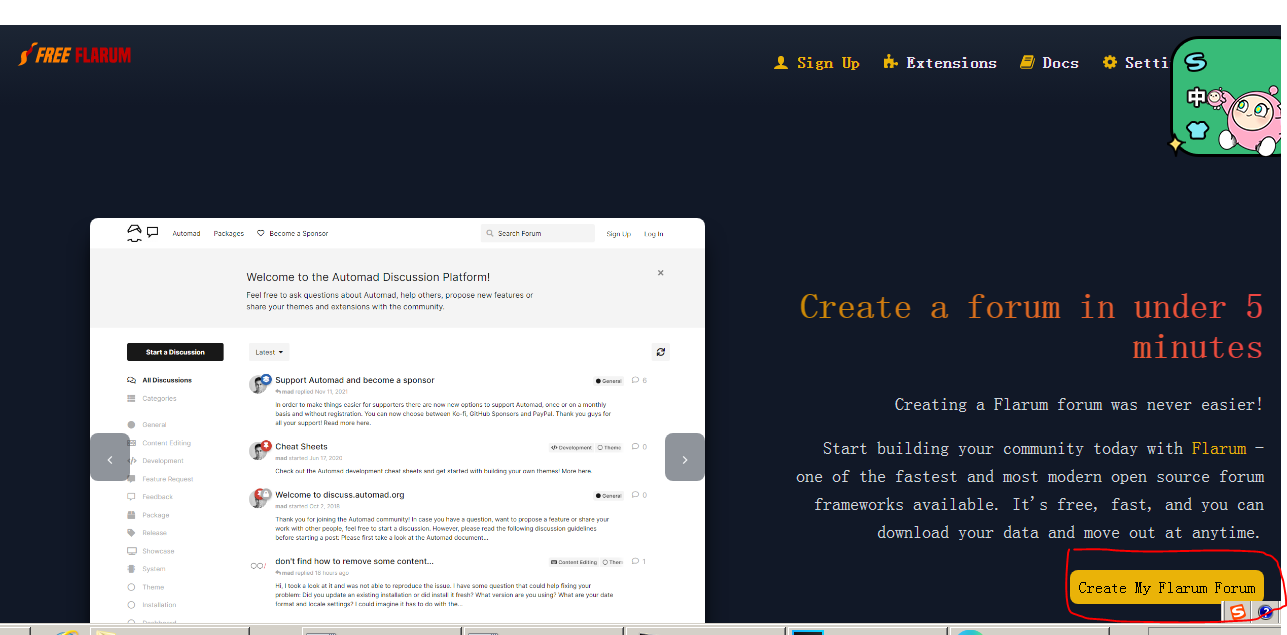This screenshot has height=635, width=1287.
Task: Click Log In in forum preview header
Action: 653,233
